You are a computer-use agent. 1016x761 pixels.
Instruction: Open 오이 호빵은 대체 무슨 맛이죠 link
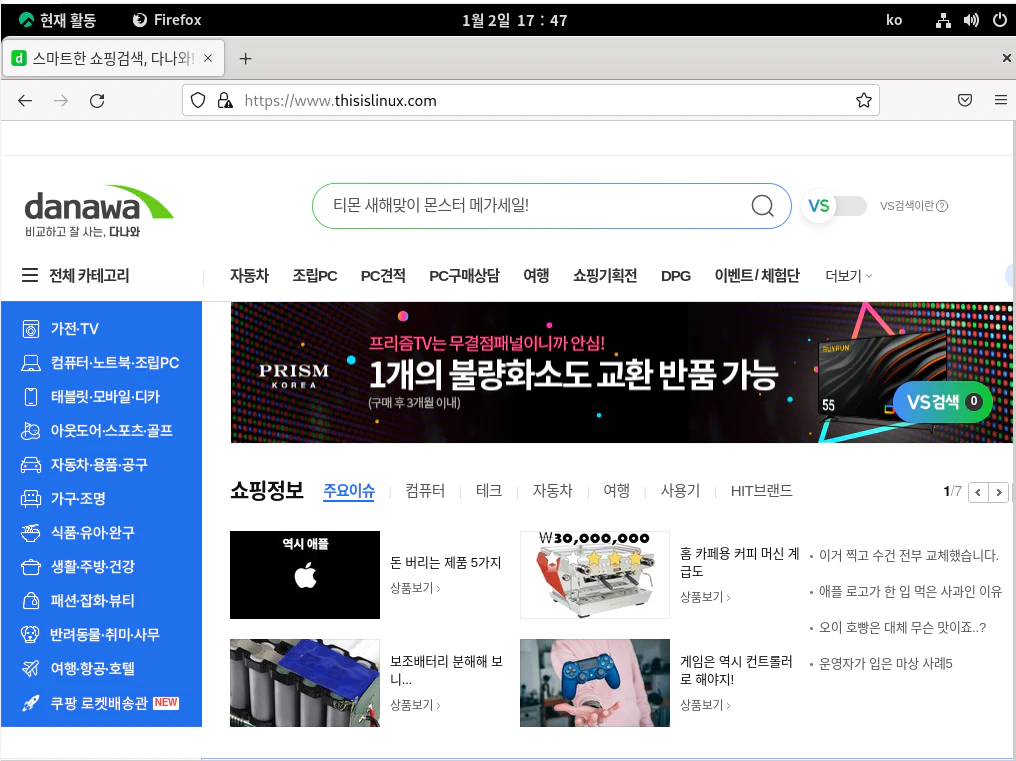(x=903, y=627)
